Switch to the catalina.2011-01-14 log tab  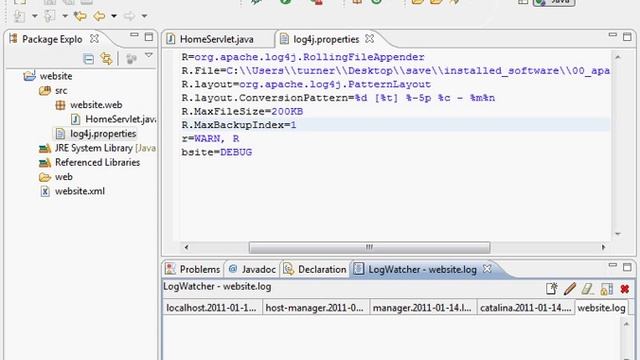click(x=526, y=308)
